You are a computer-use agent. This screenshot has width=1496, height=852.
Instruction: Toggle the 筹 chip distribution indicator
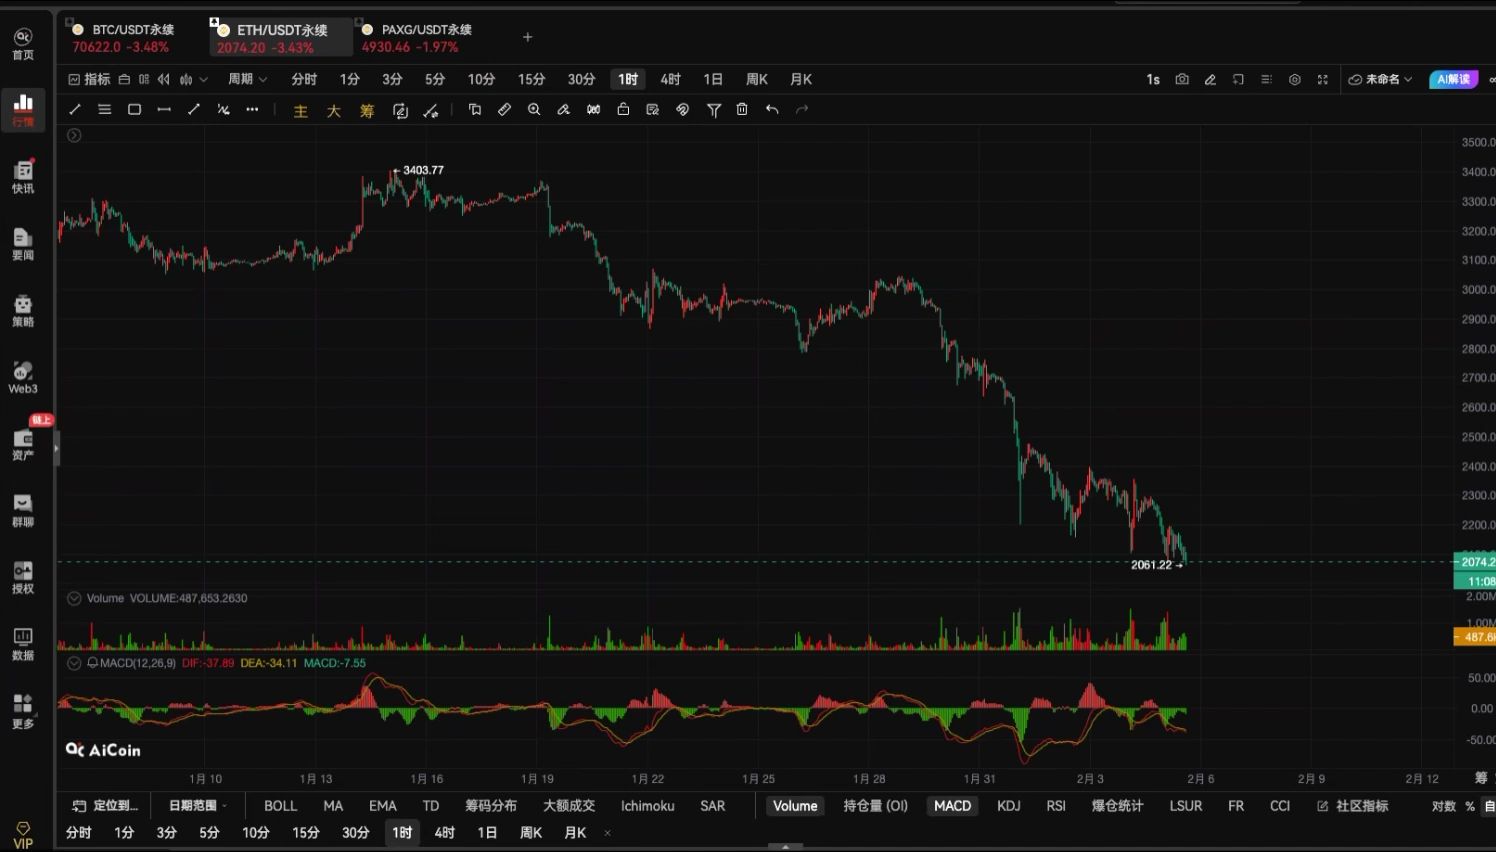367,111
